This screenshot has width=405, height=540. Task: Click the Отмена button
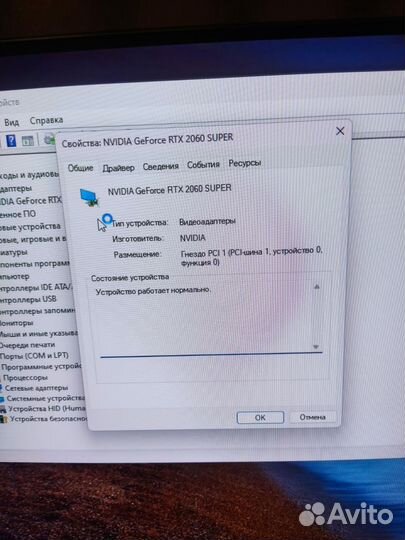coord(312,417)
